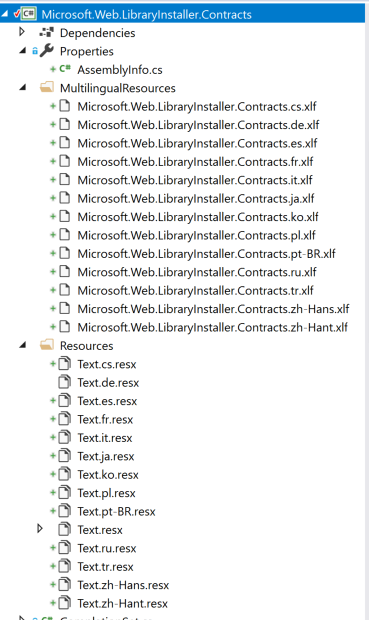The height and width of the screenshot is (620, 369).
Task: Collapse the MultilingualResources folder
Action: coord(23,87)
